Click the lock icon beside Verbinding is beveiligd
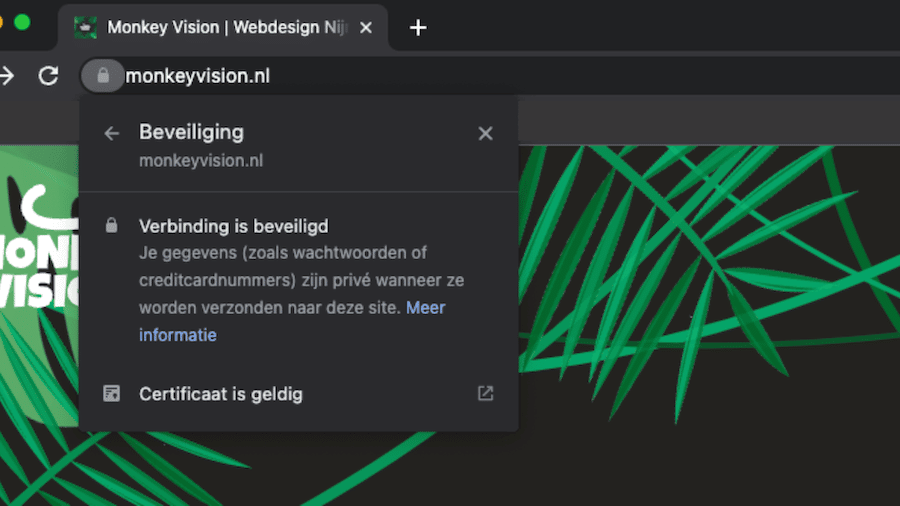The image size is (900, 506). coord(111,225)
